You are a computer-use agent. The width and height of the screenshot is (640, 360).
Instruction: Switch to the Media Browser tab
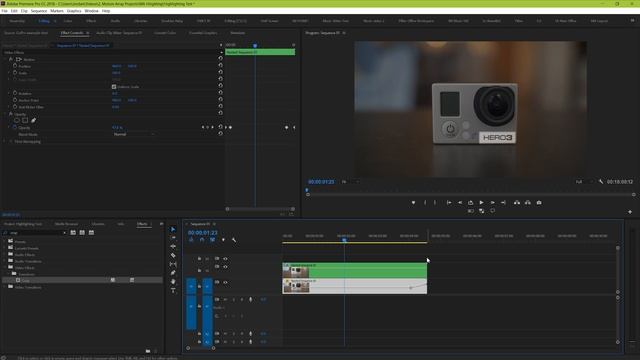coord(66,224)
